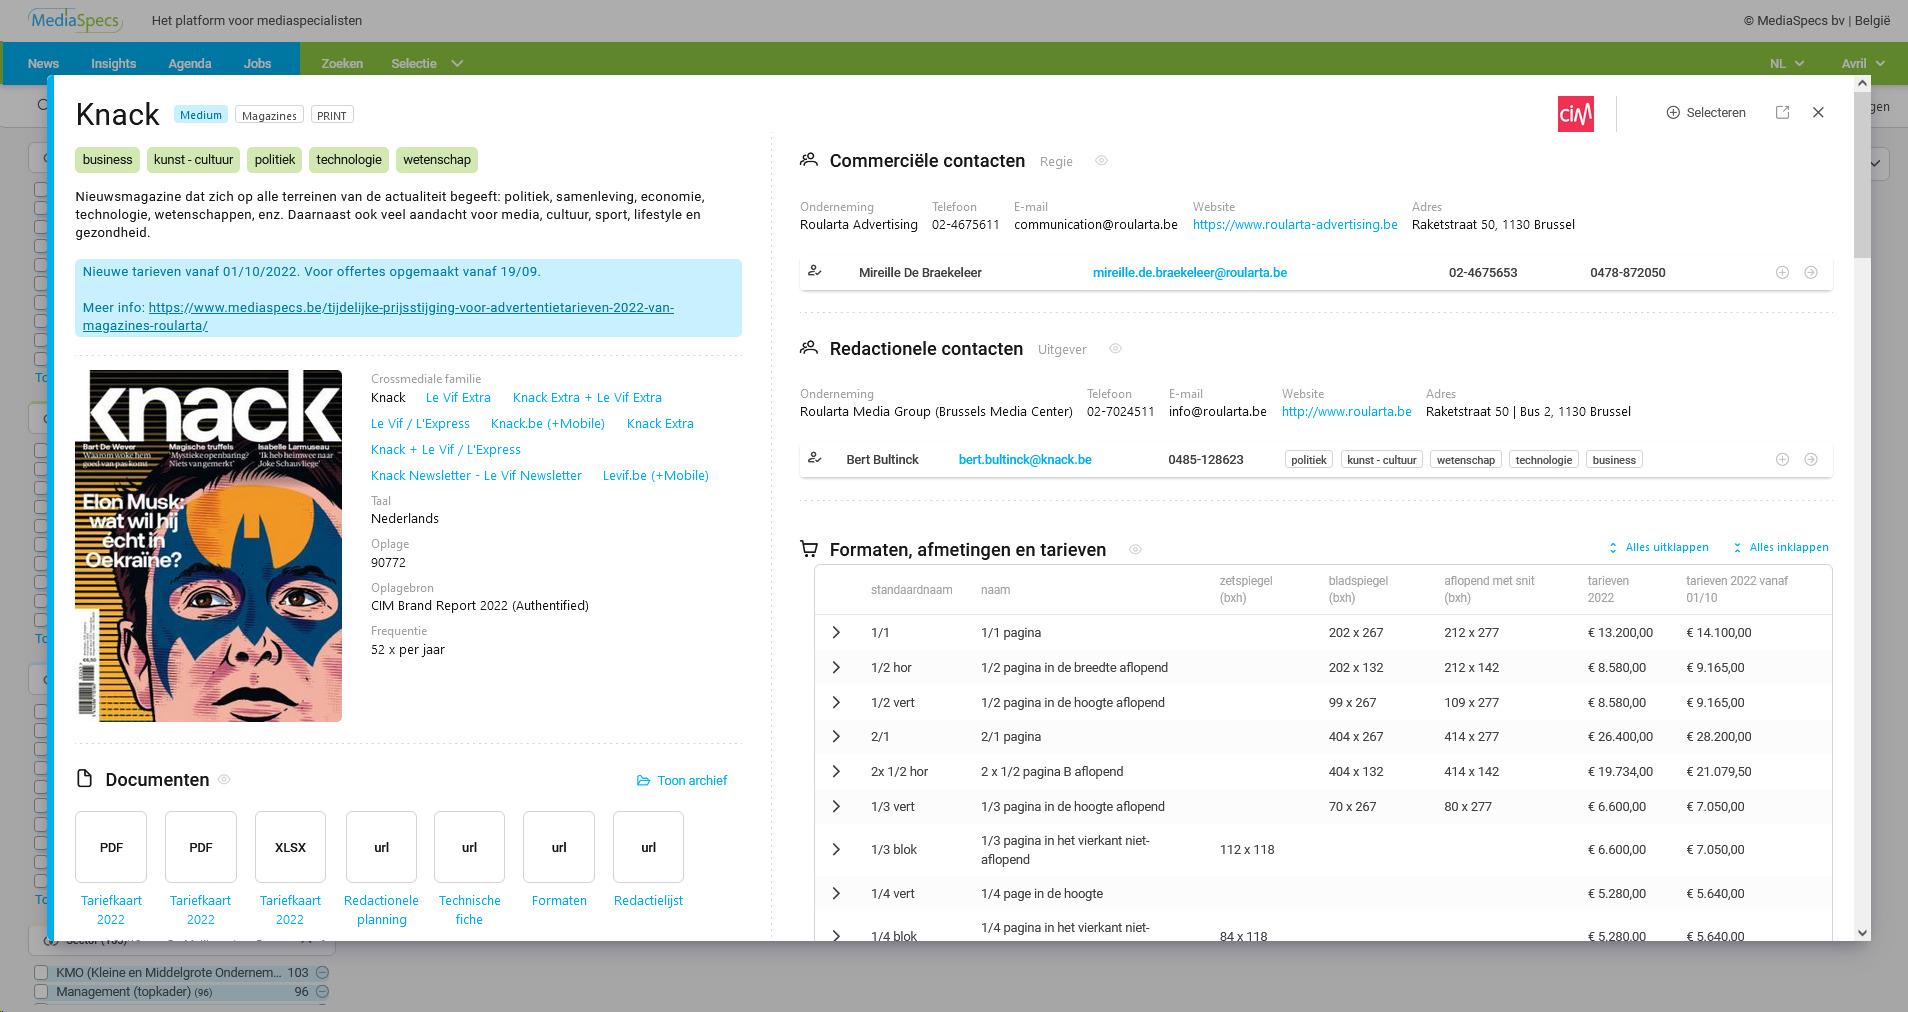Remove KMO filter with minus icon
The image size is (1908, 1012).
322,972
